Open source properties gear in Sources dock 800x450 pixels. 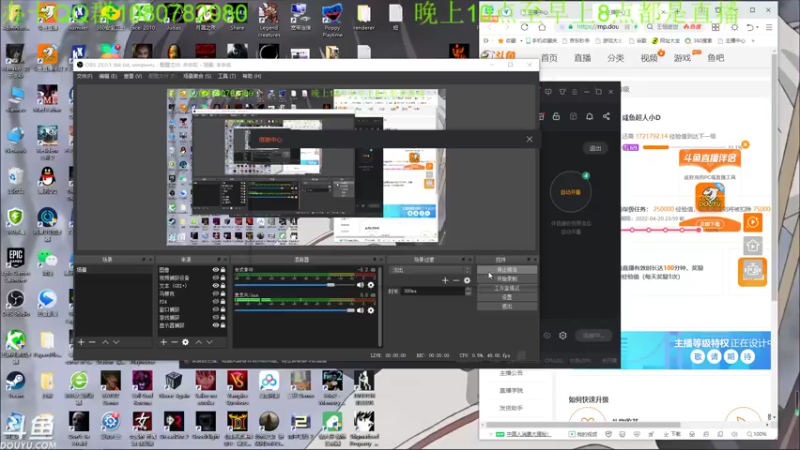185,342
